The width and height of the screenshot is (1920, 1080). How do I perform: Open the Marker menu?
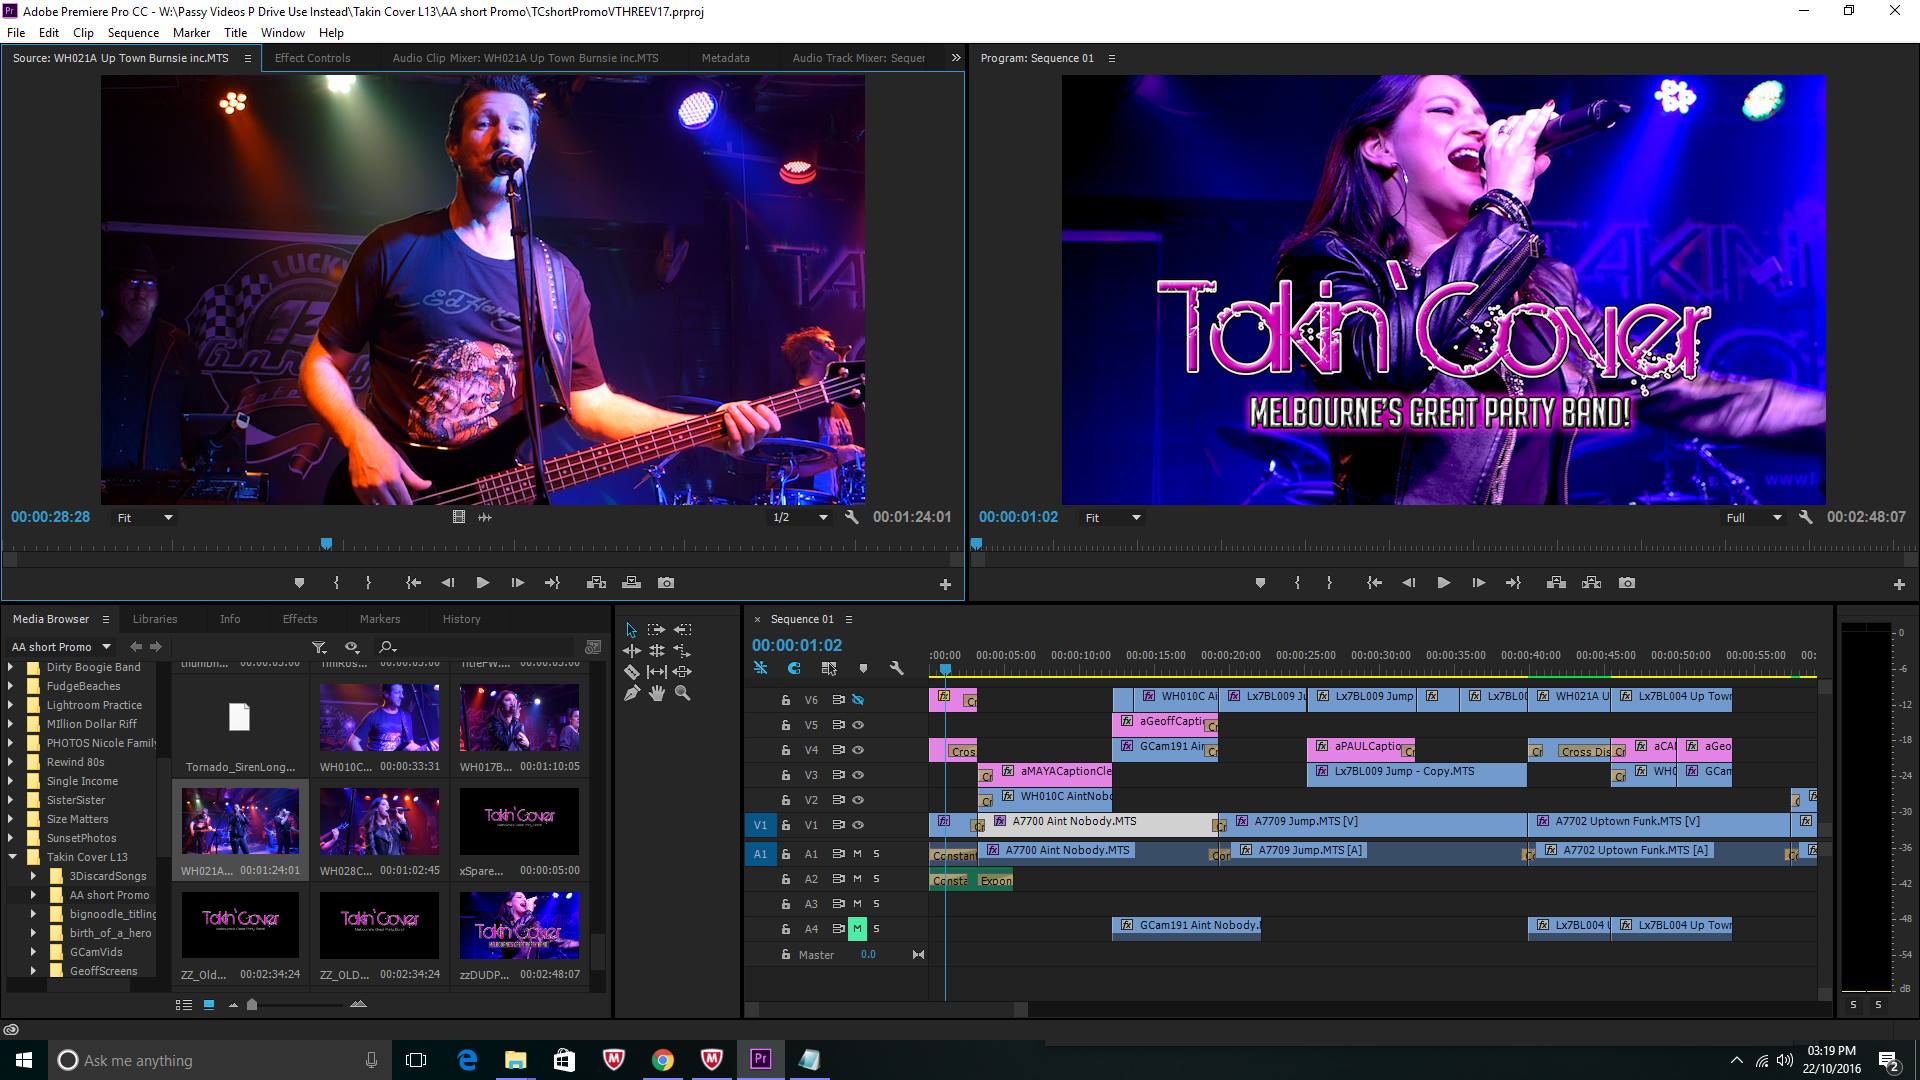click(191, 32)
